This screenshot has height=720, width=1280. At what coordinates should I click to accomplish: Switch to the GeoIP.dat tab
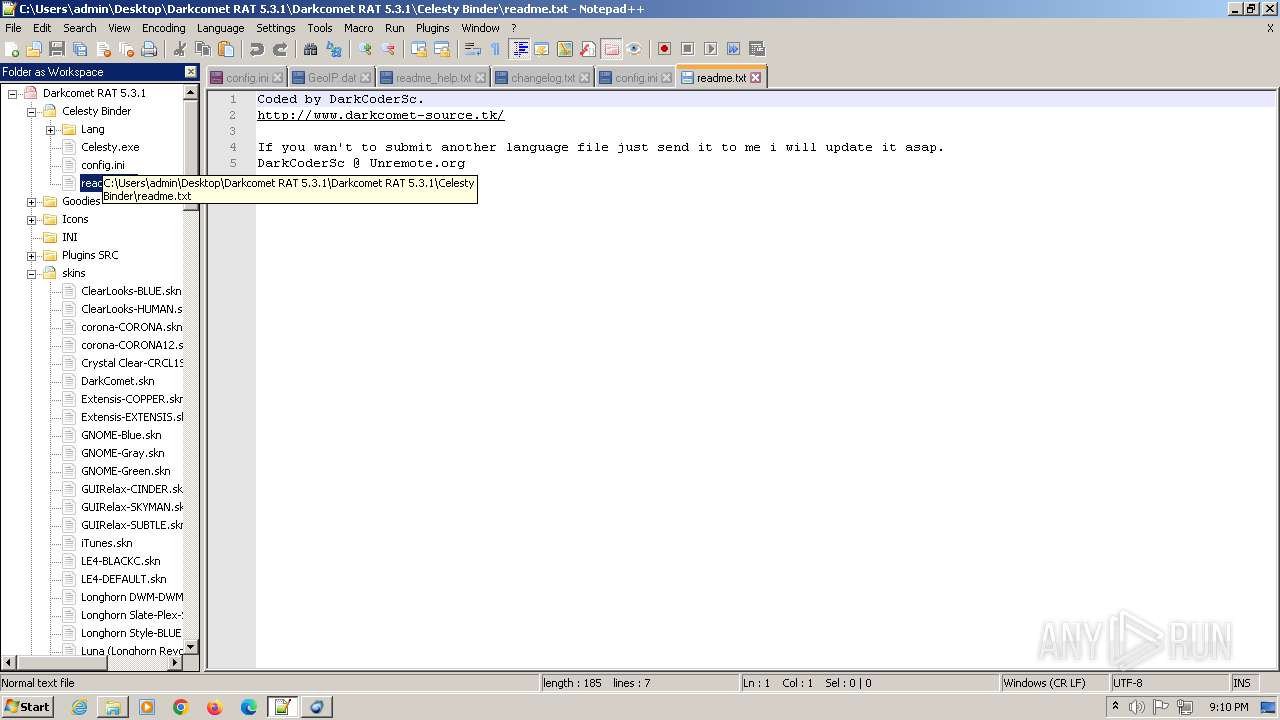(x=331, y=78)
